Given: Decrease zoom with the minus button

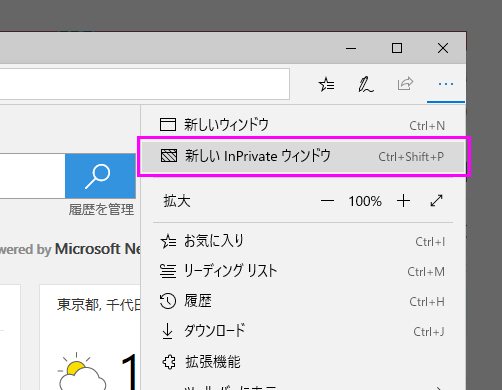Looking at the screenshot, I should tap(327, 201).
